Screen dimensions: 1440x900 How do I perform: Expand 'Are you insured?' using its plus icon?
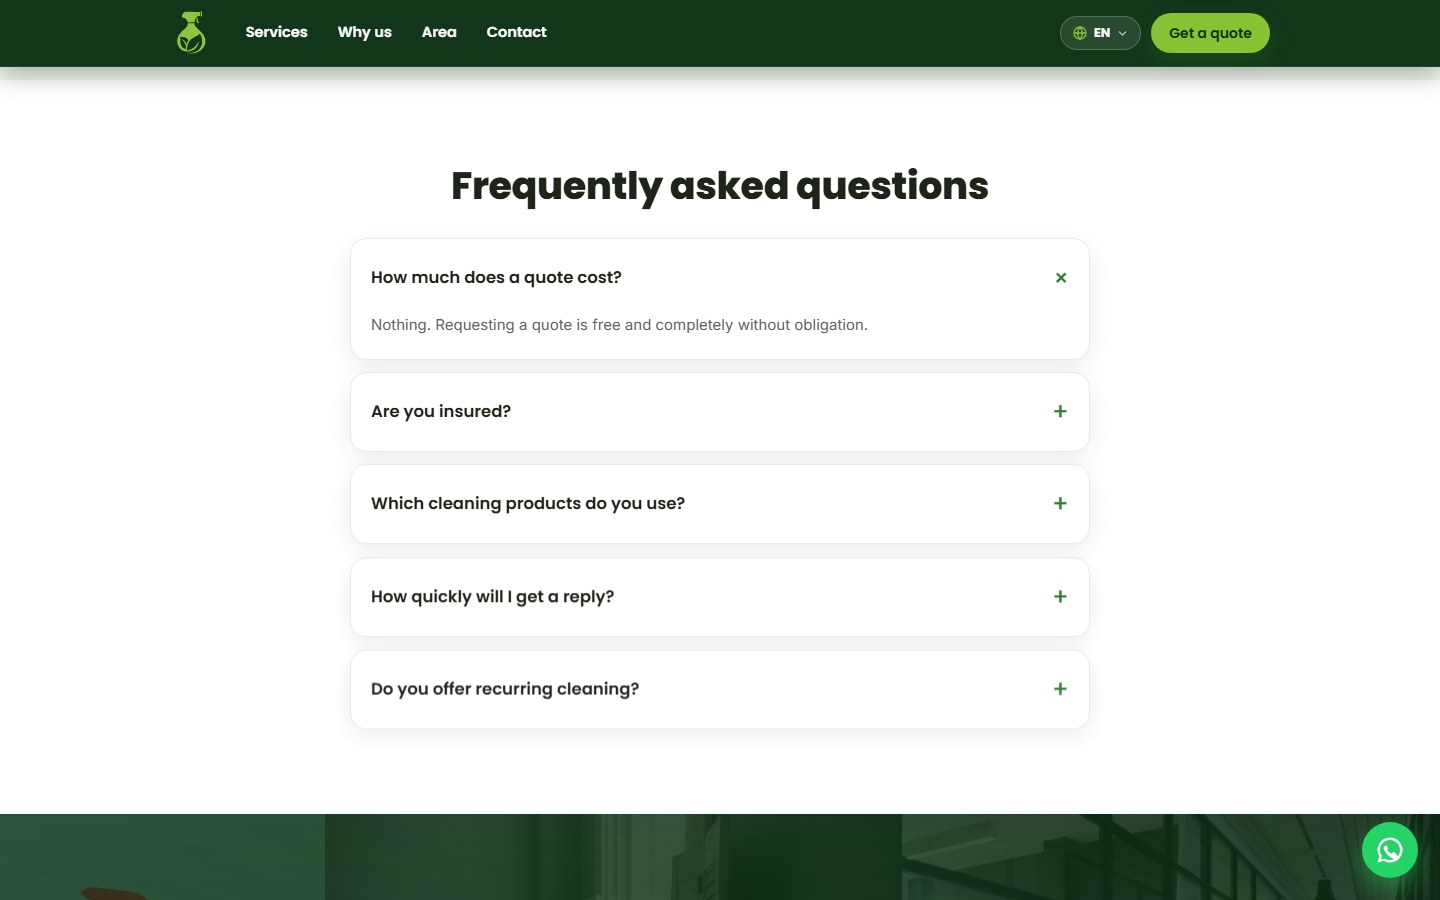[x=1060, y=411]
